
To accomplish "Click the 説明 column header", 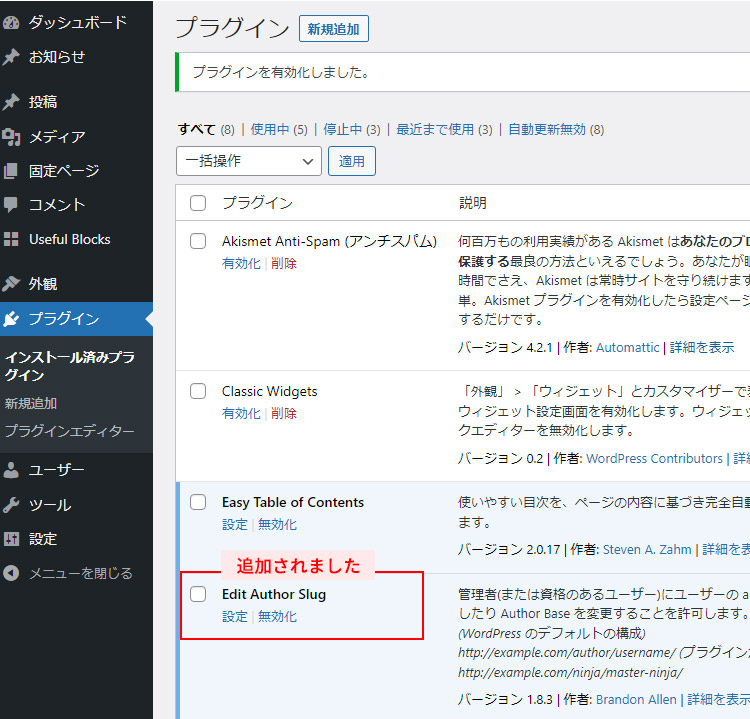I will pyautogui.click(x=473, y=203).
